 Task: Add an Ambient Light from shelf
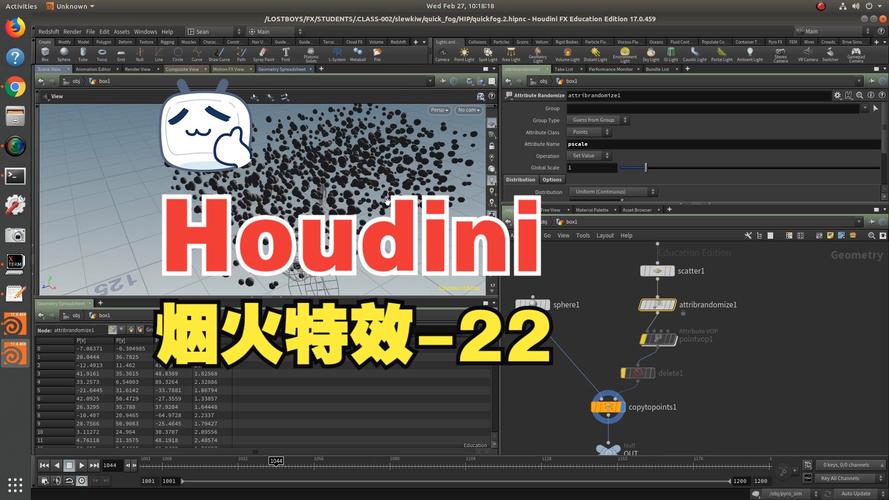[x=750, y=55]
